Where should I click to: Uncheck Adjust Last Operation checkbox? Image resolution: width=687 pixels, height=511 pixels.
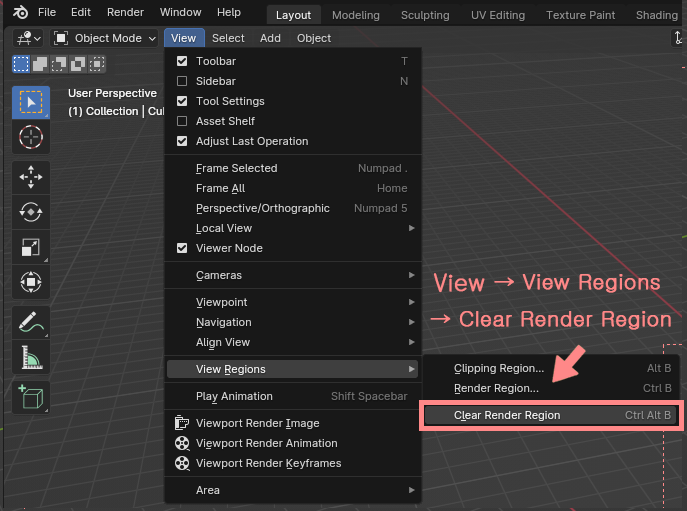click(182, 141)
